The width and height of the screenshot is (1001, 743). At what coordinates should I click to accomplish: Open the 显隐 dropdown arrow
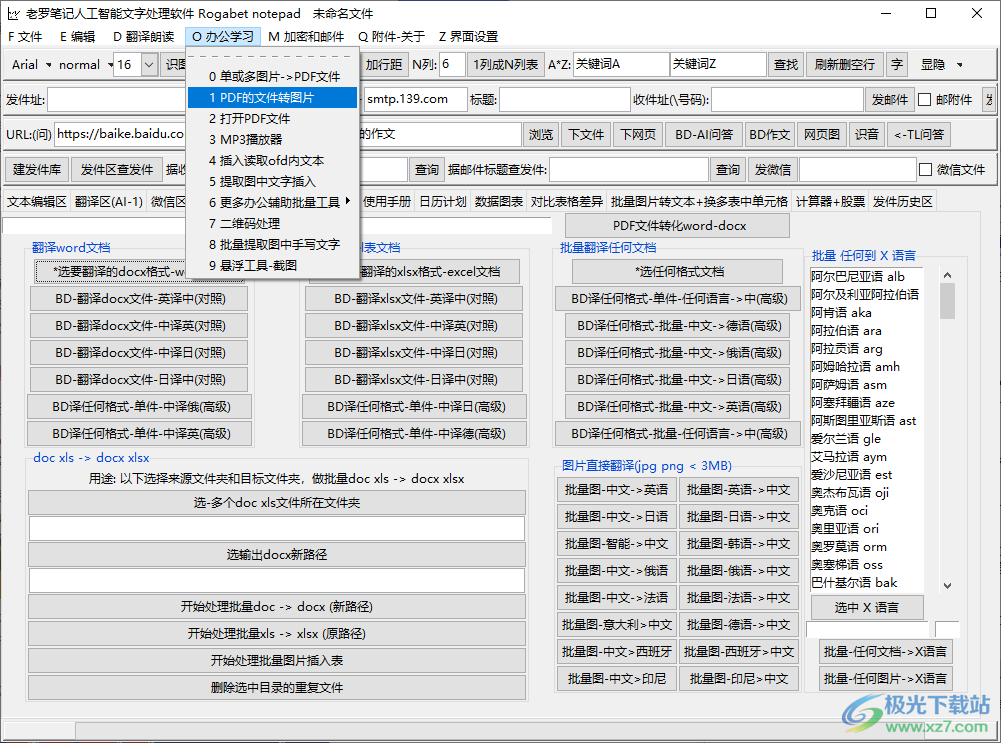960,65
